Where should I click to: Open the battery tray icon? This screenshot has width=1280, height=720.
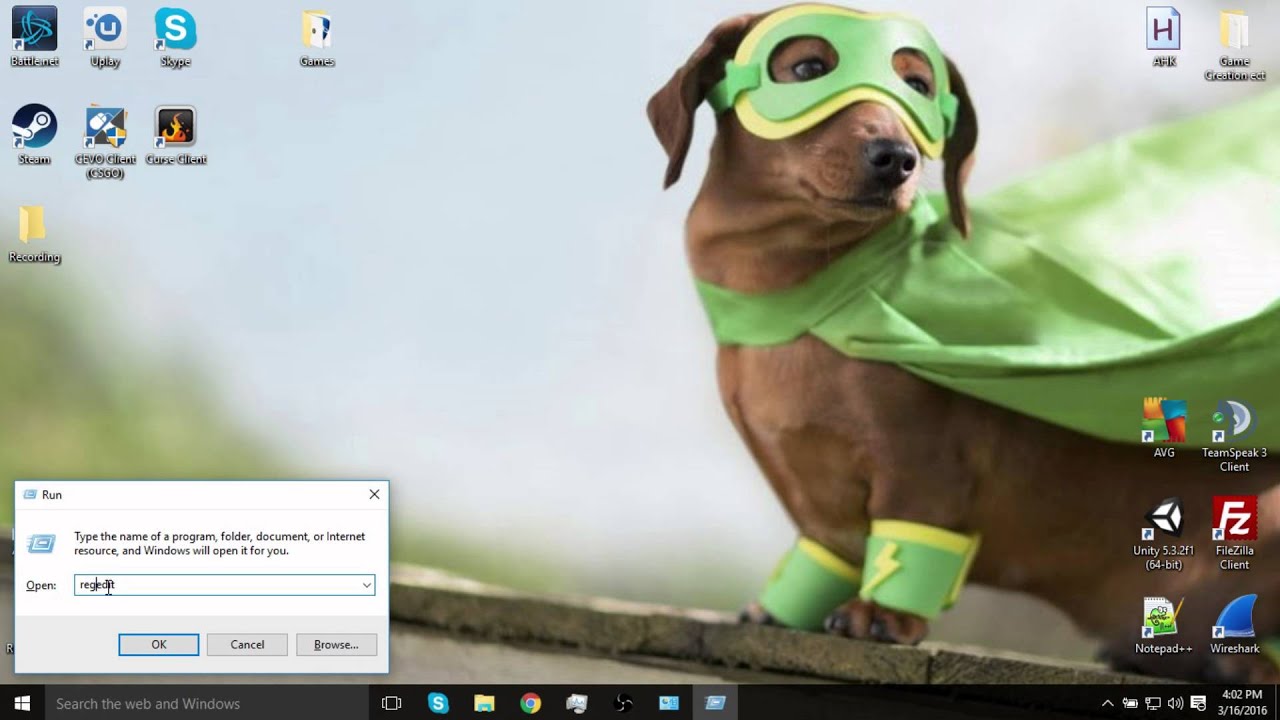pyautogui.click(x=1130, y=703)
